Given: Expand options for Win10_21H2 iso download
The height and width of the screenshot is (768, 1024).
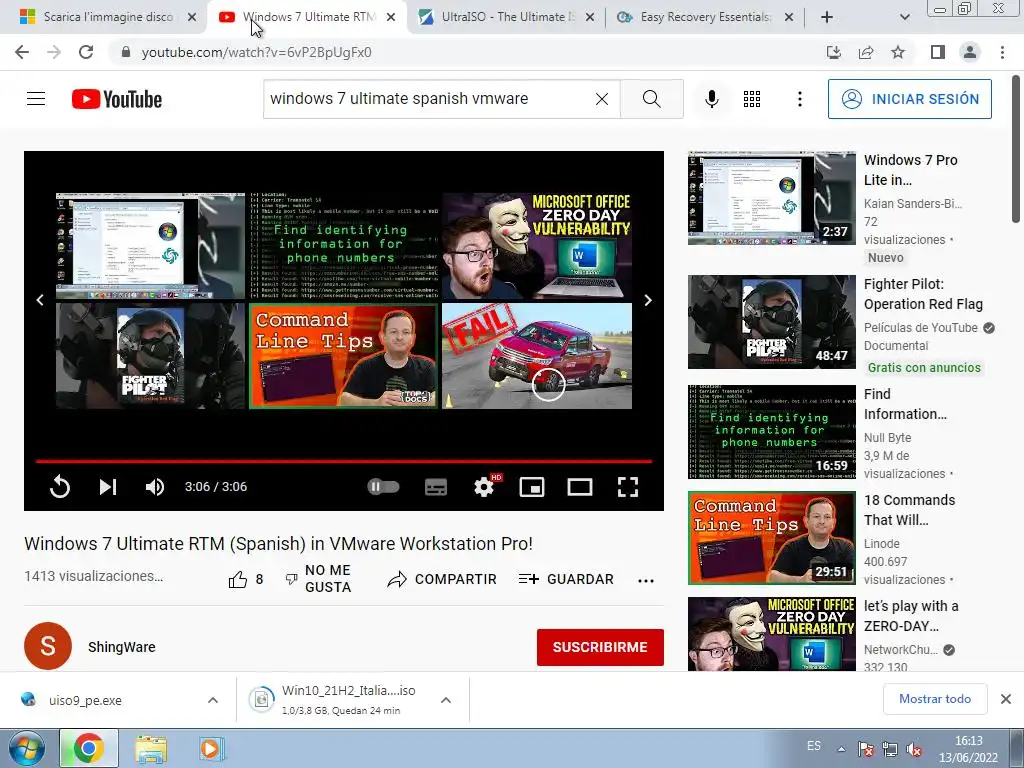Looking at the screenshot, I should tap(445, 700).
